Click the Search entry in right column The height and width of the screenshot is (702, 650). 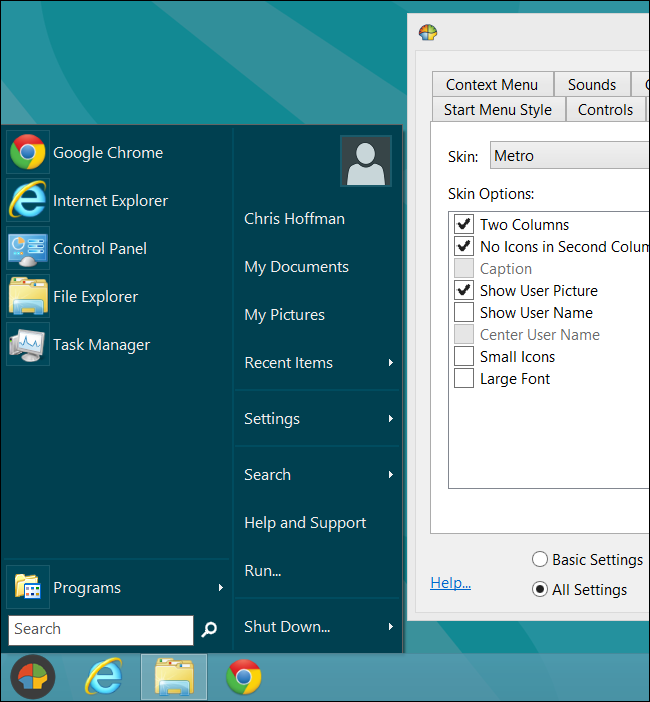(x=267, y=475)
